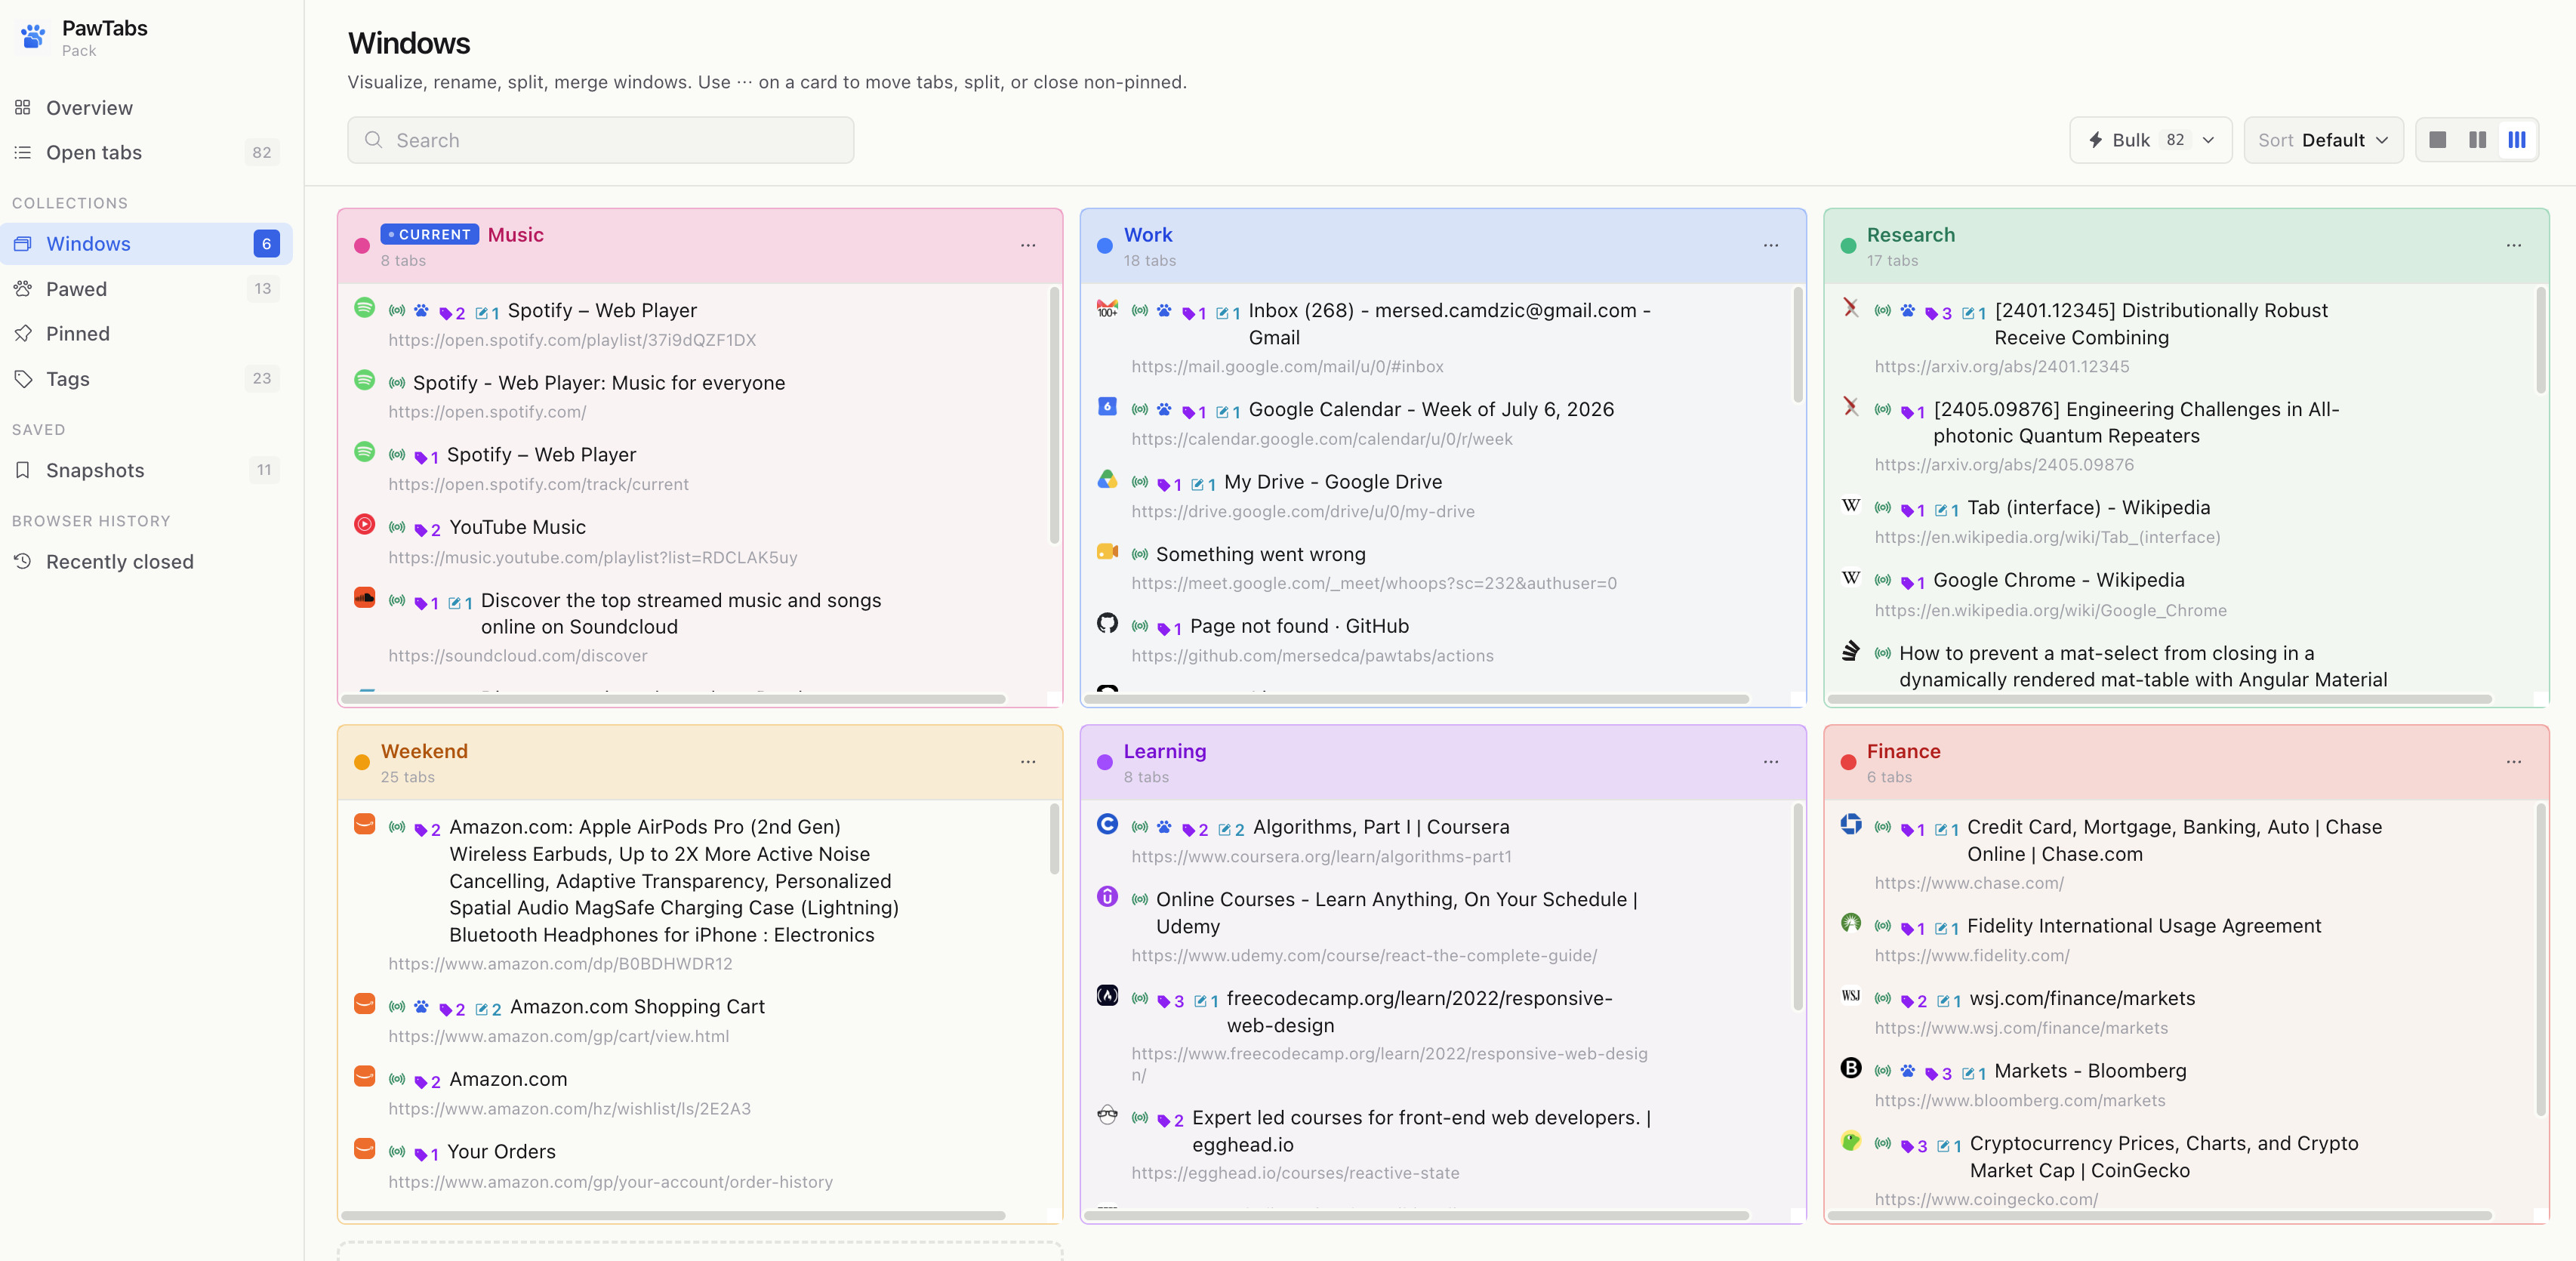Click the purple Learning window color dot
Screen dimensions: 2576x1261
pos(1105,762)
